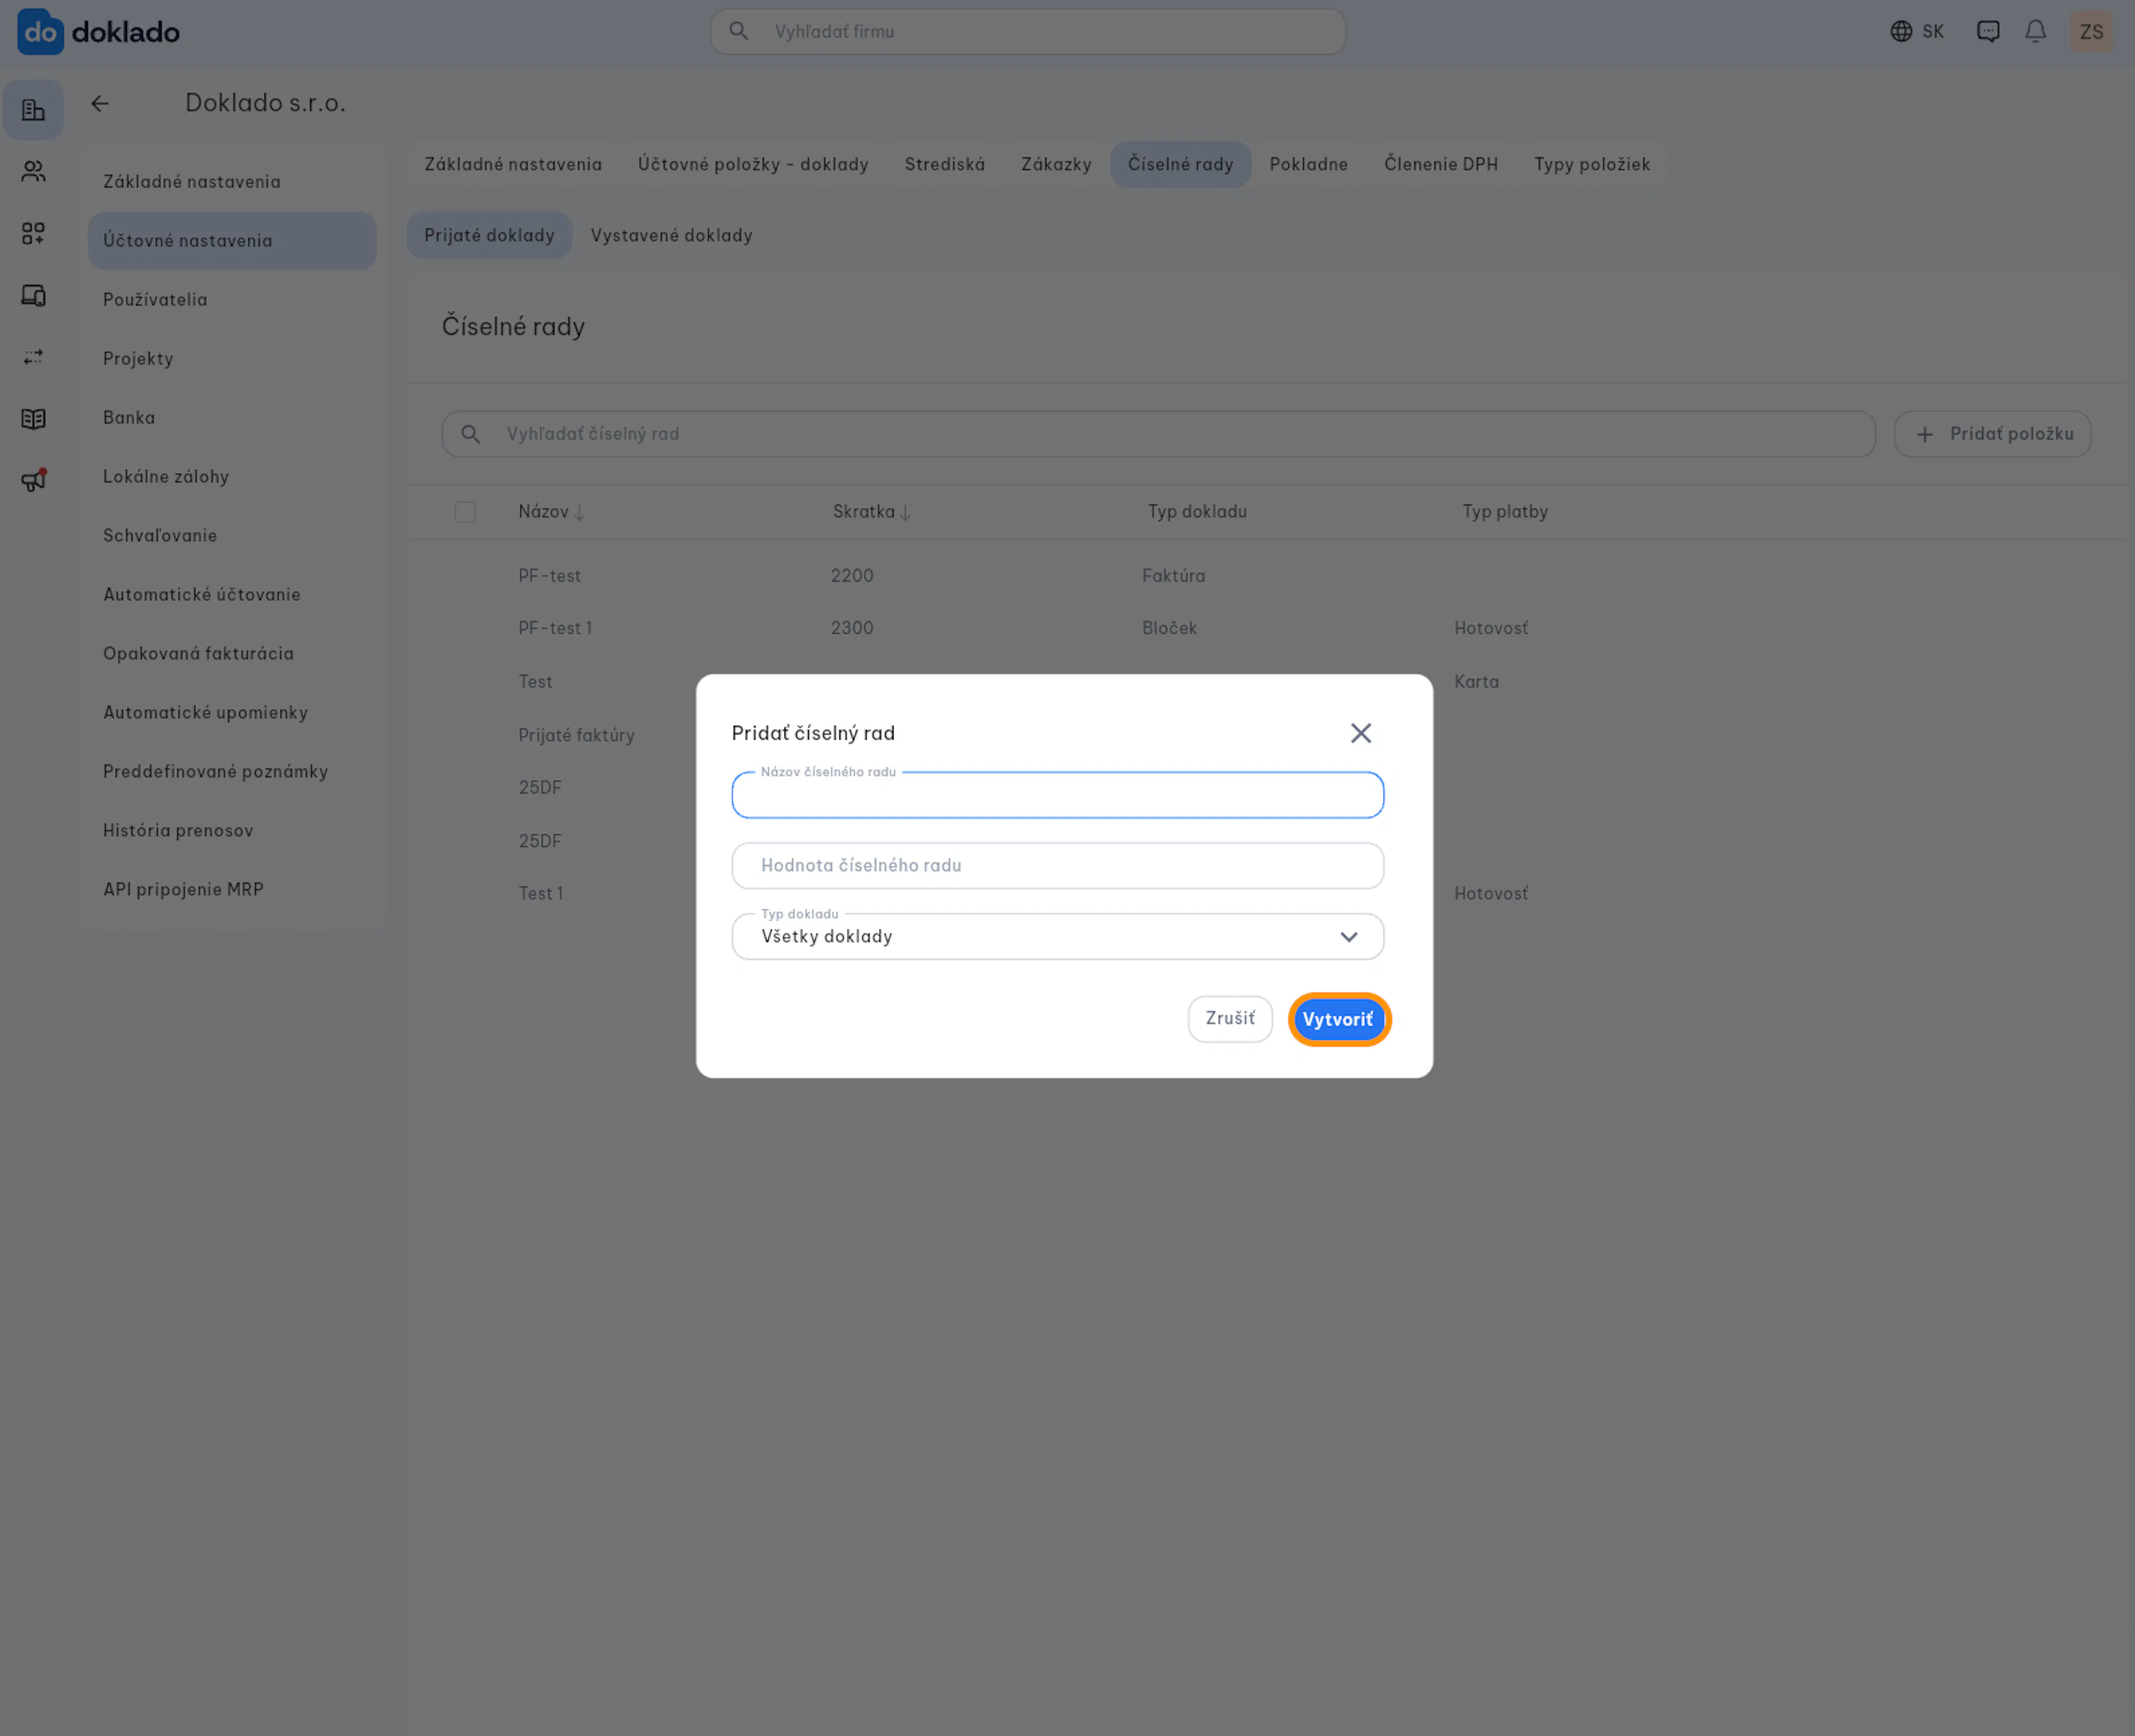Open Základné nastavenia in the side menu

pos(232,182)
